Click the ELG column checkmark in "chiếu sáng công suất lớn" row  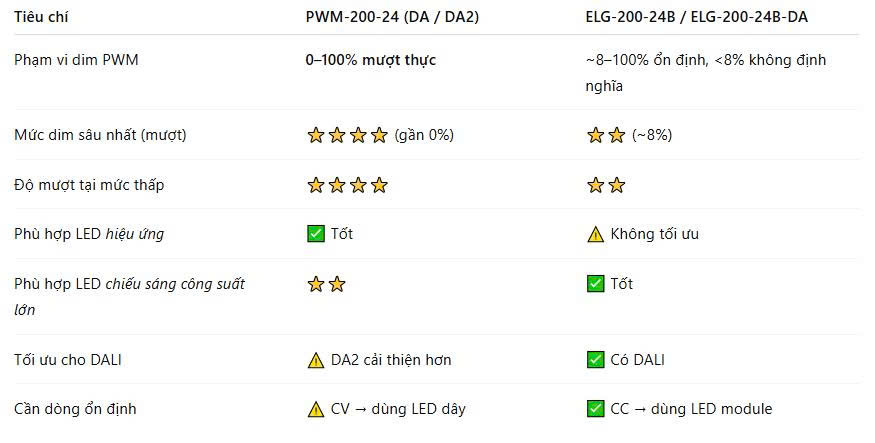click(595, 284)
